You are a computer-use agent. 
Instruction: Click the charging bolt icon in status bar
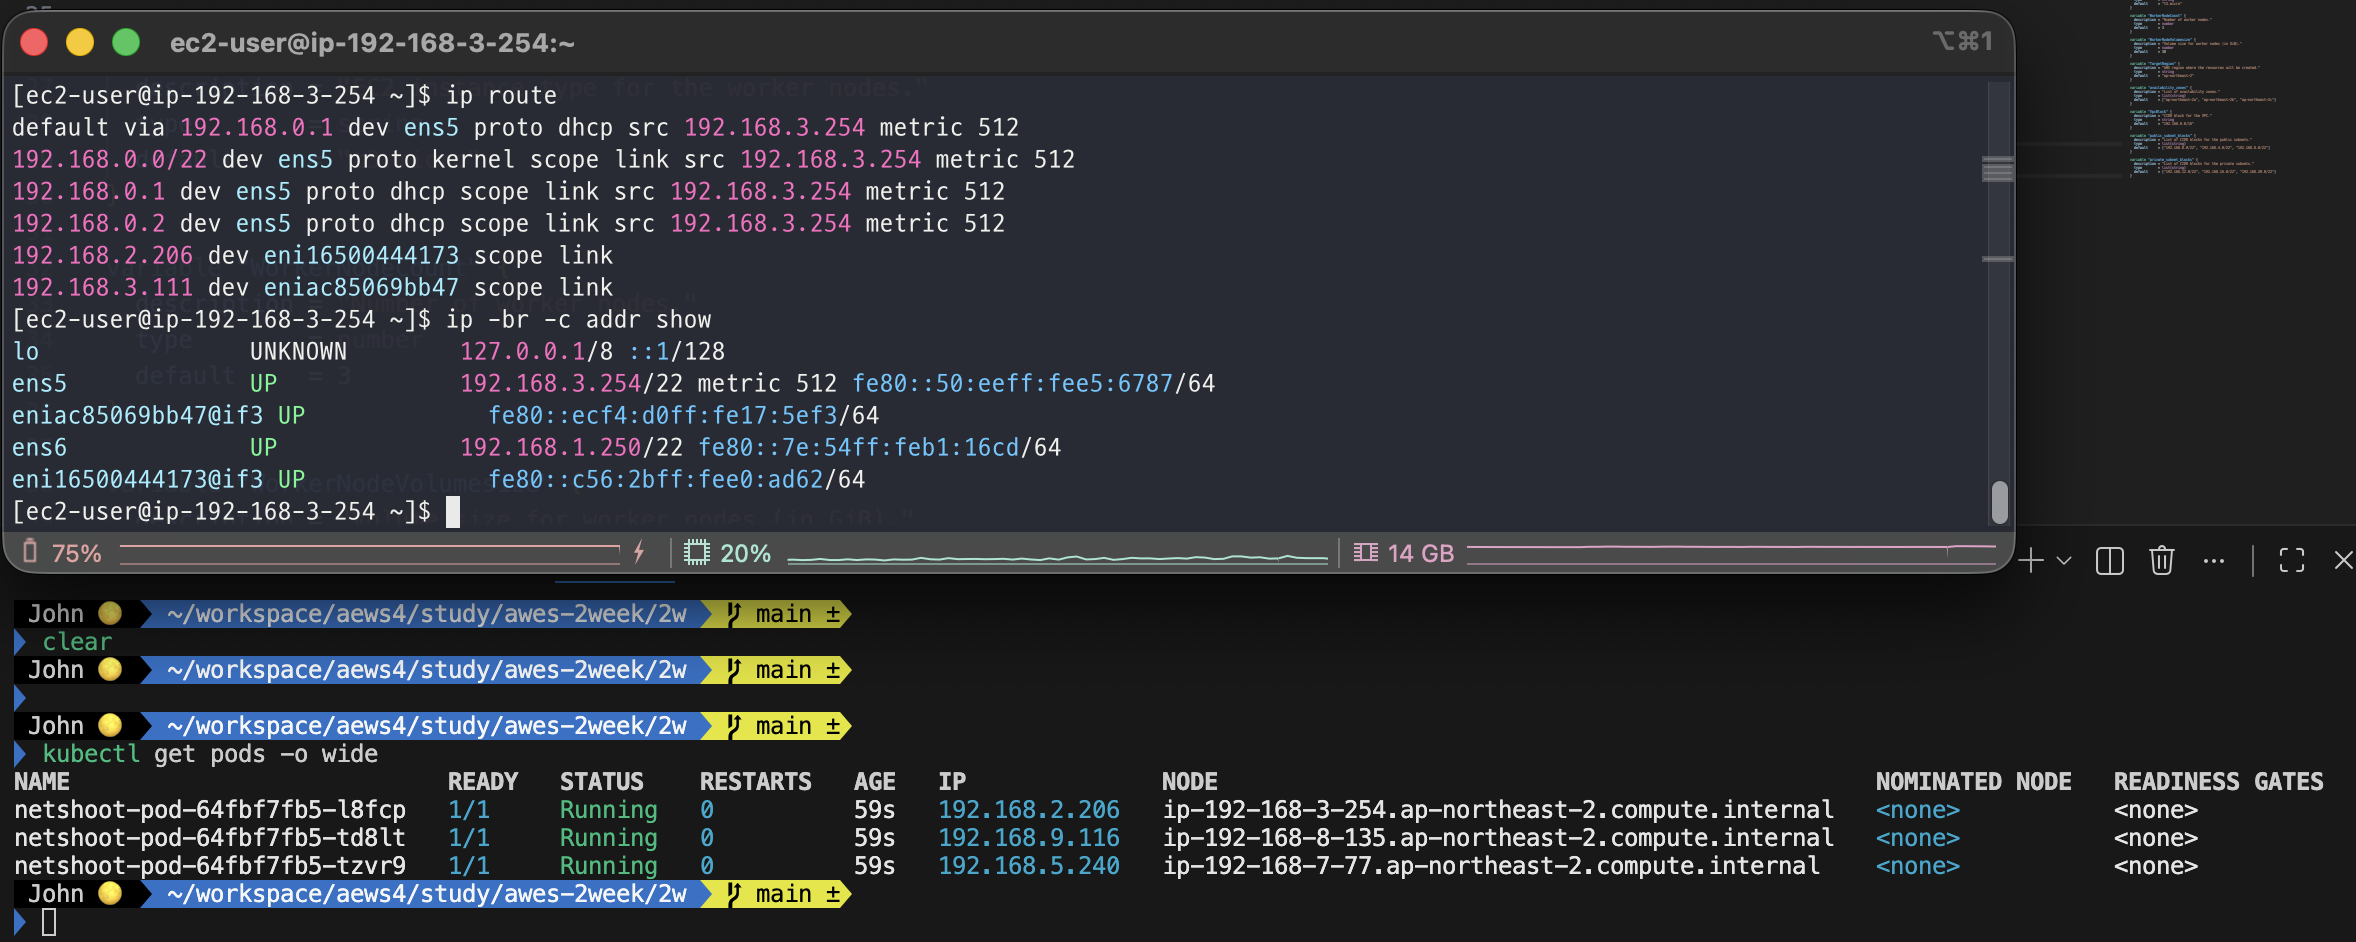tap(639, 552)
